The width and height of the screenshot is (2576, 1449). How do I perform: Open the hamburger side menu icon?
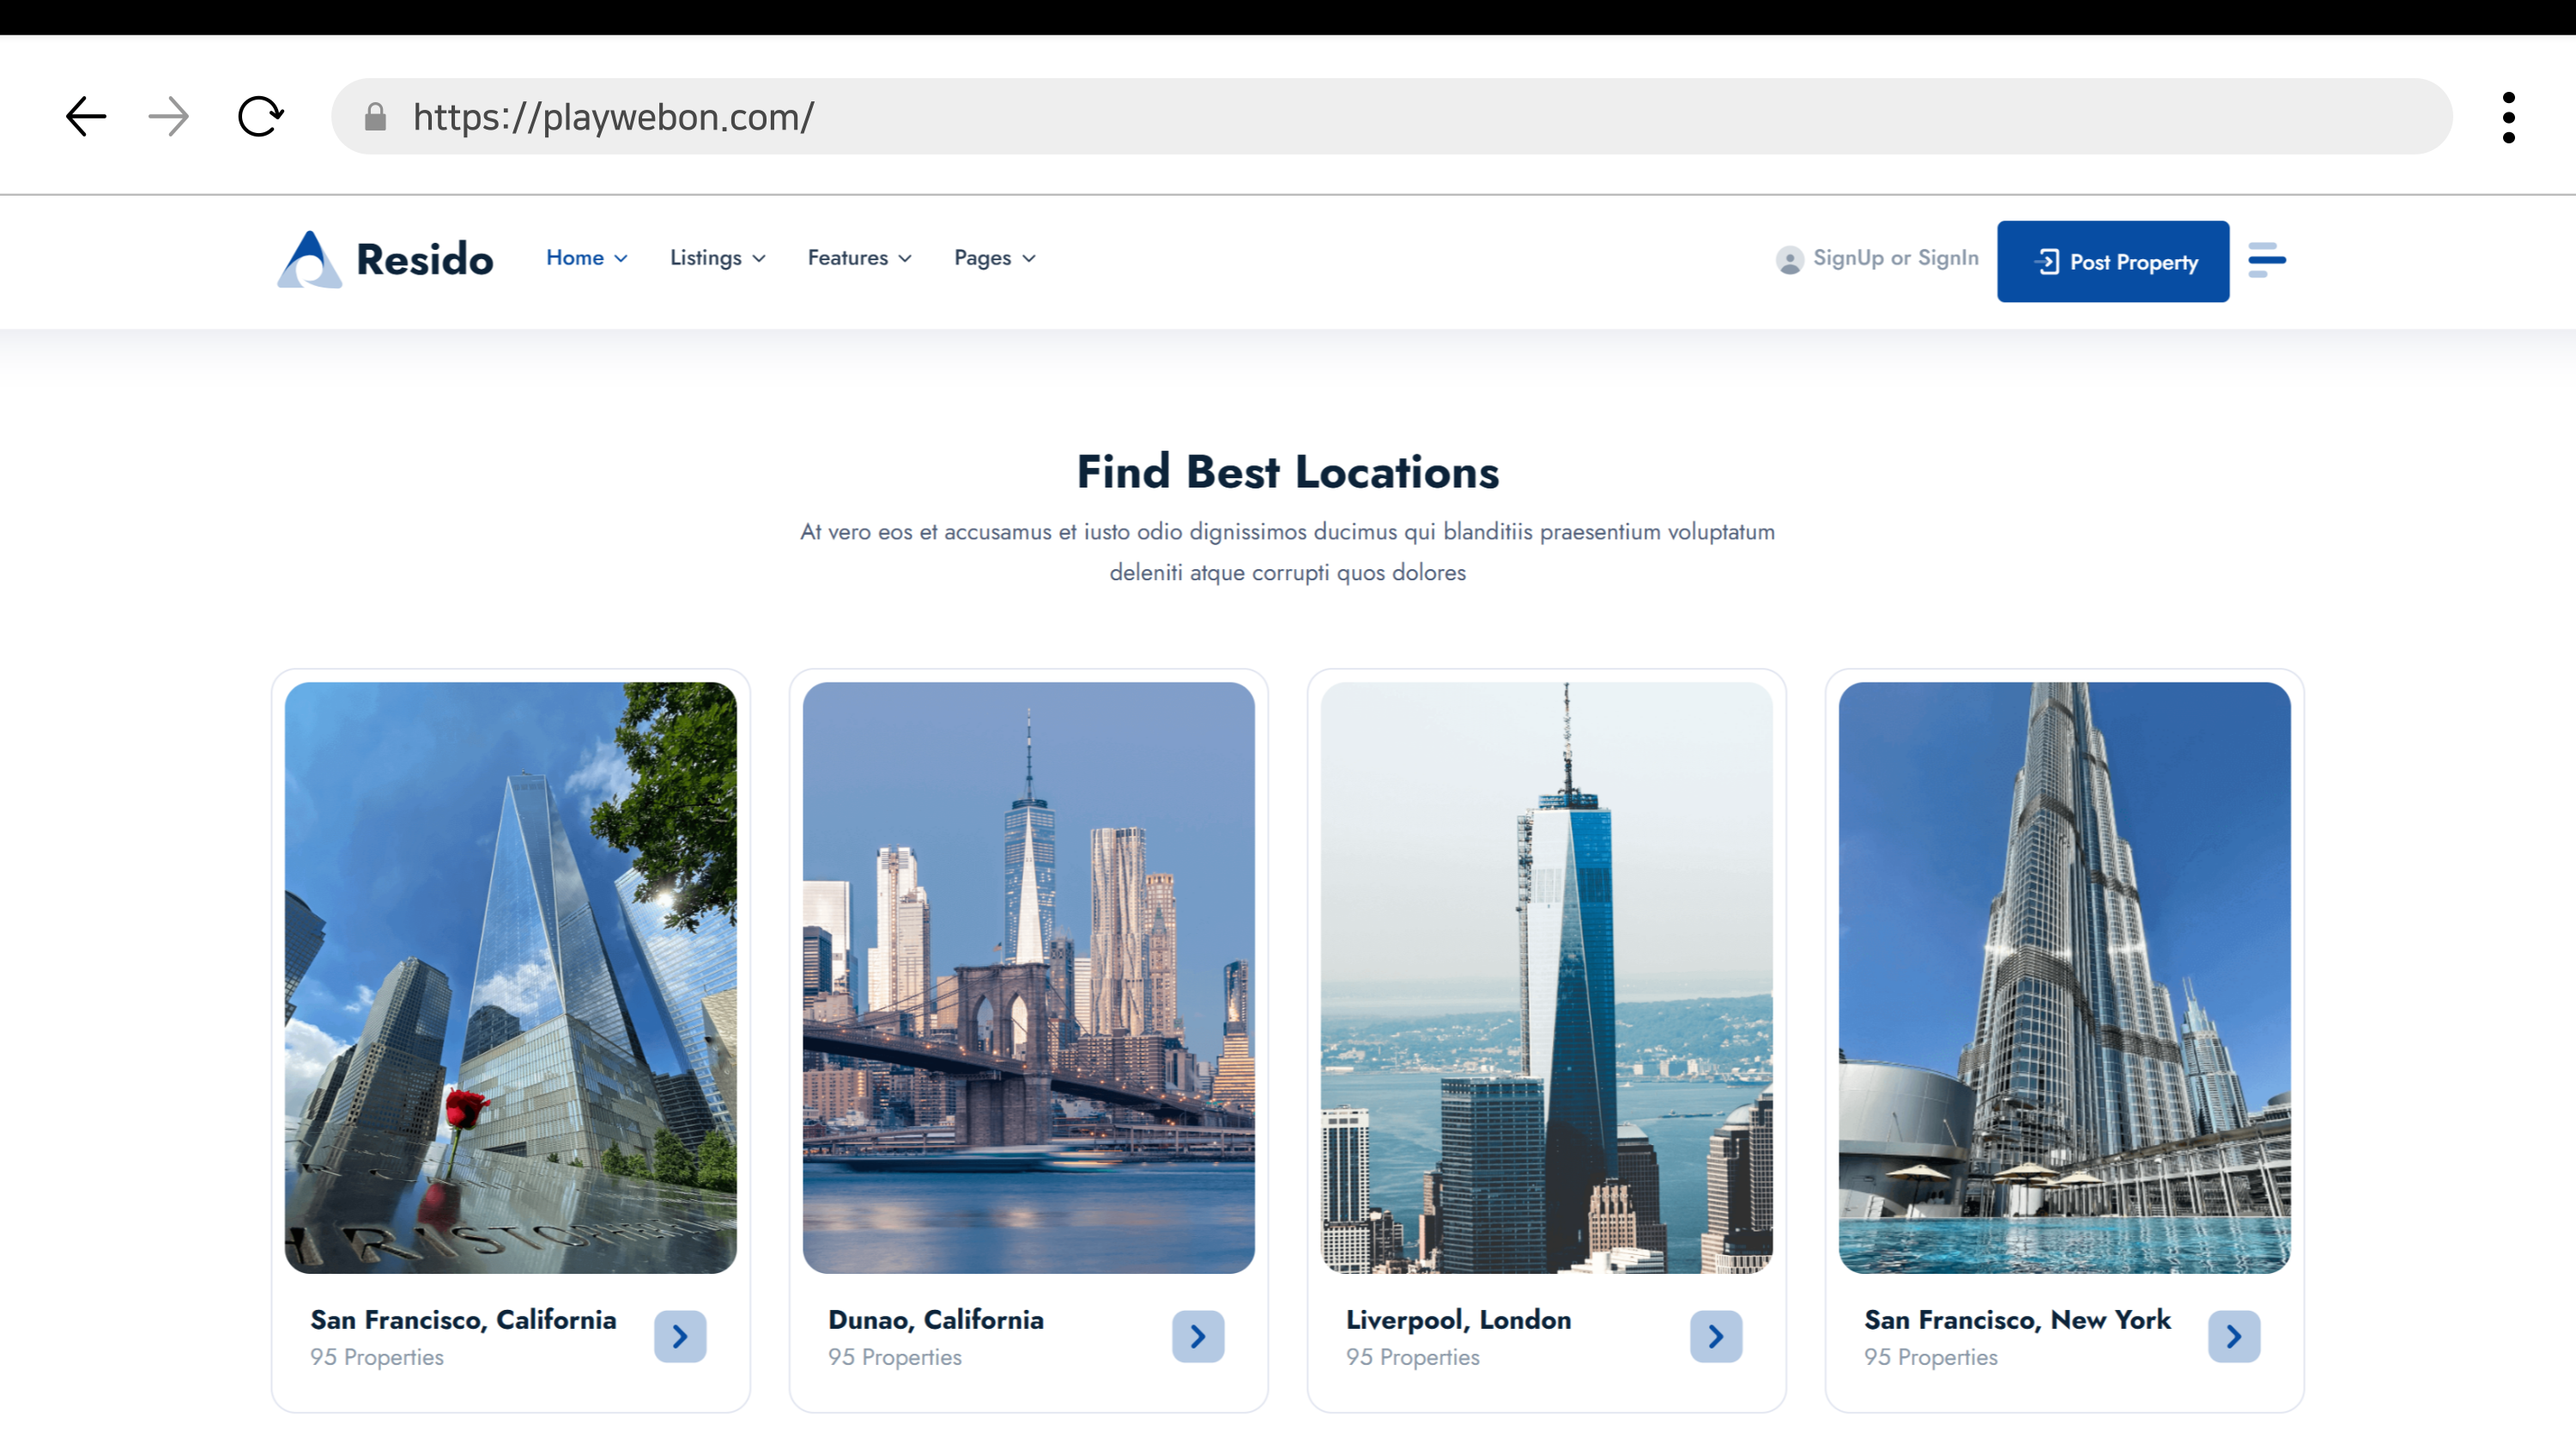[x=2266, y=259]
